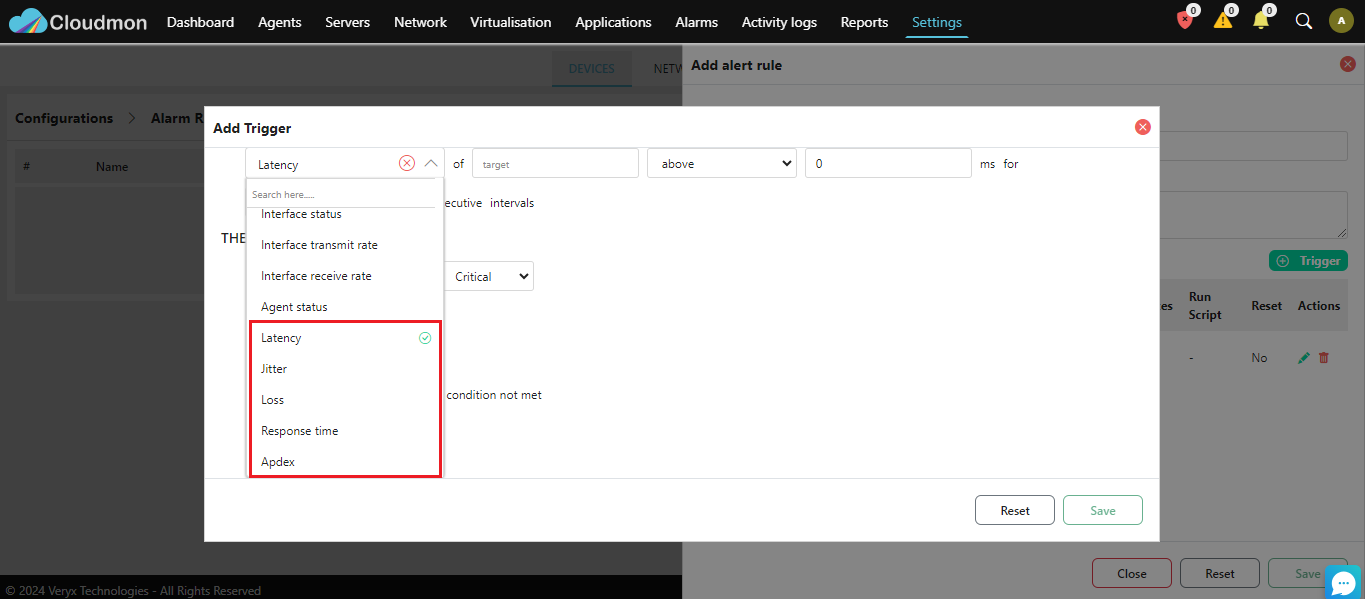Click the green edit pencil icon

point(1303,357)
